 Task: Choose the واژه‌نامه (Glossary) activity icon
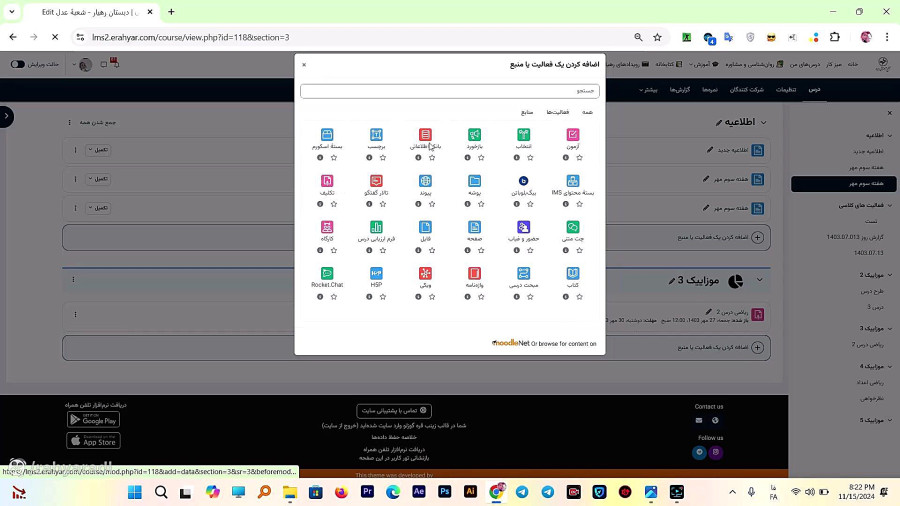point(474,274)
